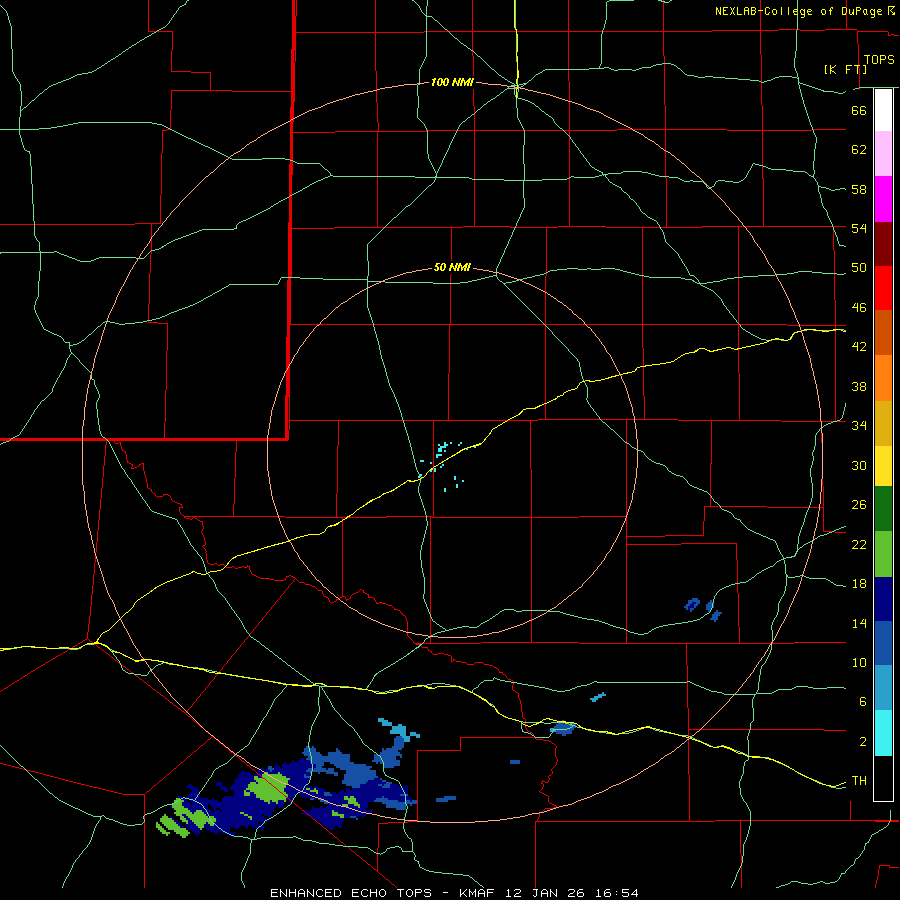
Task: Select the maroon legend swatch
Action: click(883, 244)
